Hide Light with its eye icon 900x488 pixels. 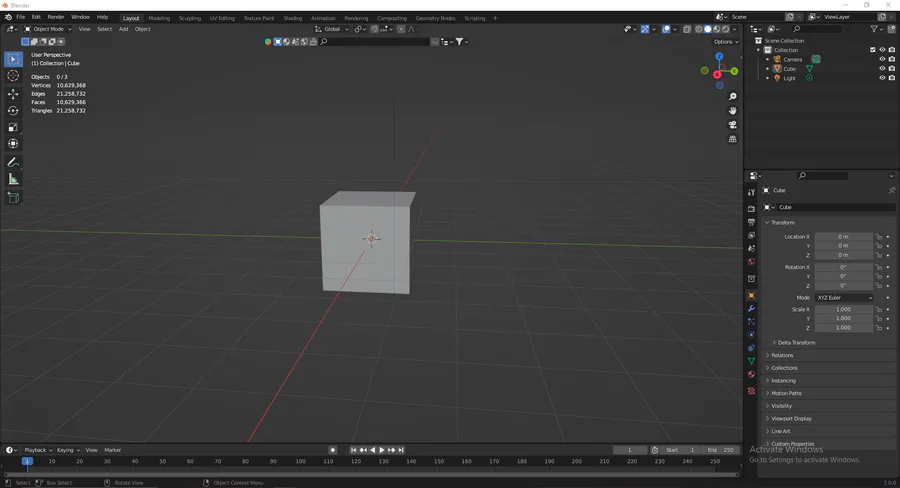[x=882, y=78]
